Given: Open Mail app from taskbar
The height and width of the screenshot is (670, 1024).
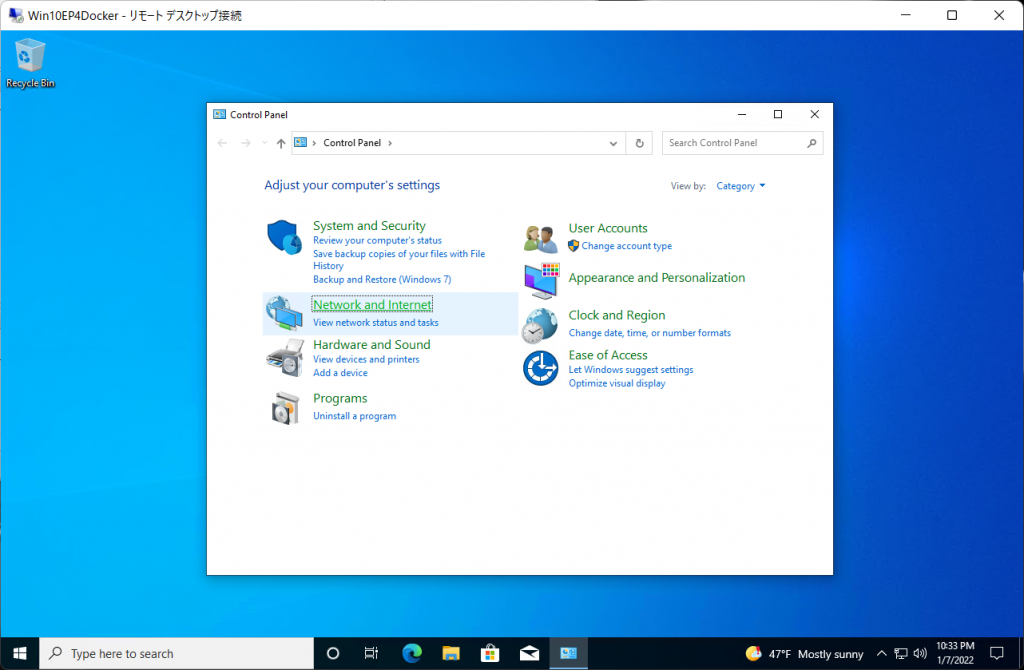Looking at the screenshot, I should (x=529, y=653).
